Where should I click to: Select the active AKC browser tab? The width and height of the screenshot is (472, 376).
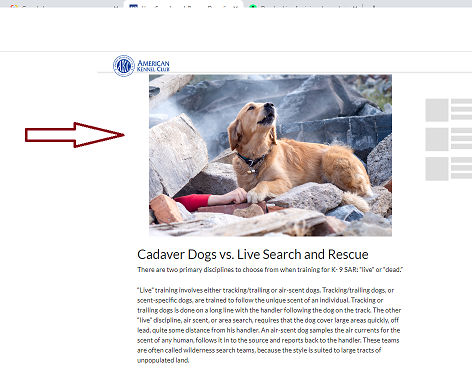point(183,5)
